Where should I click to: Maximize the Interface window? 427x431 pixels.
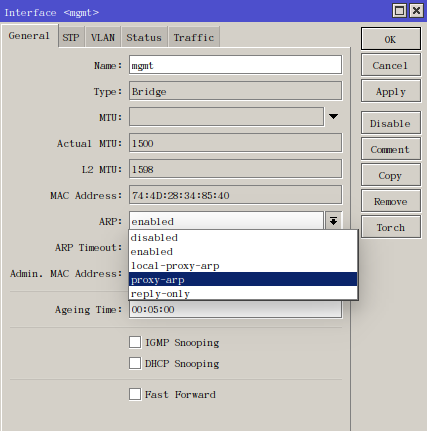400,11
